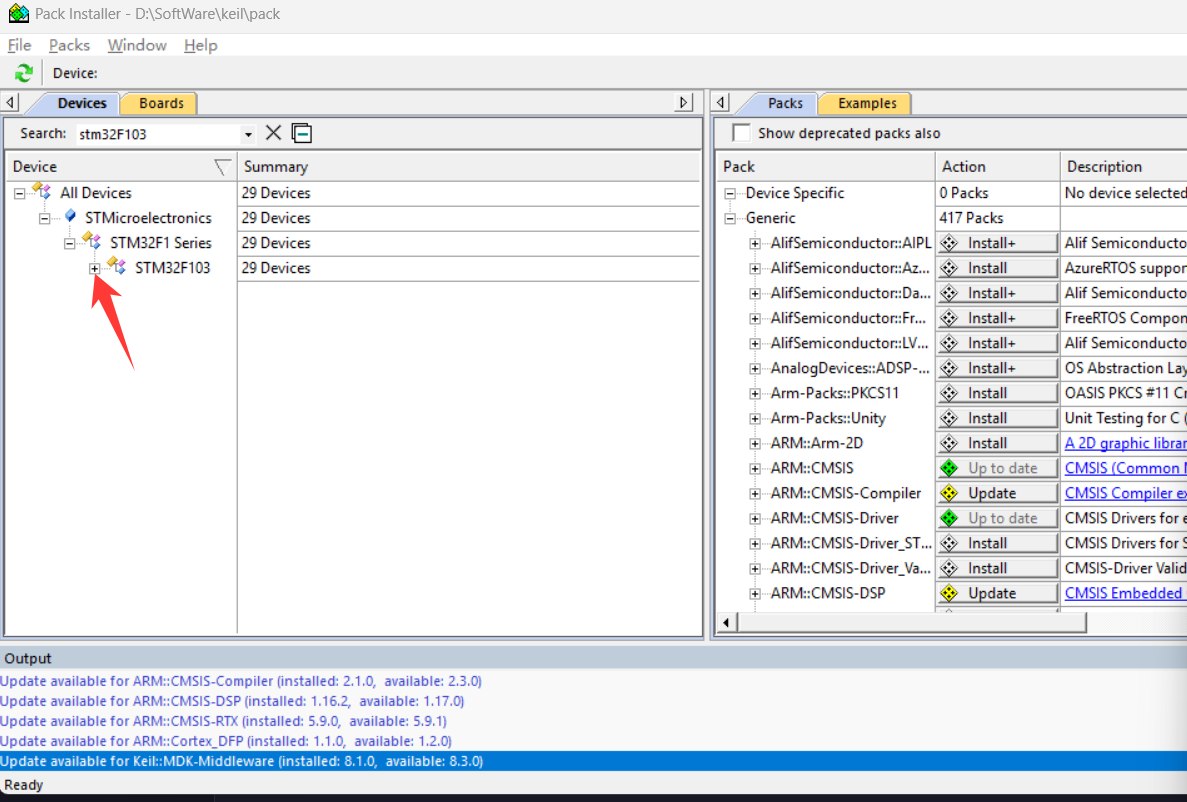Screen dimensions: 1187x802
Task: Collapse the Generic packs group
Action: click(730, 218)
